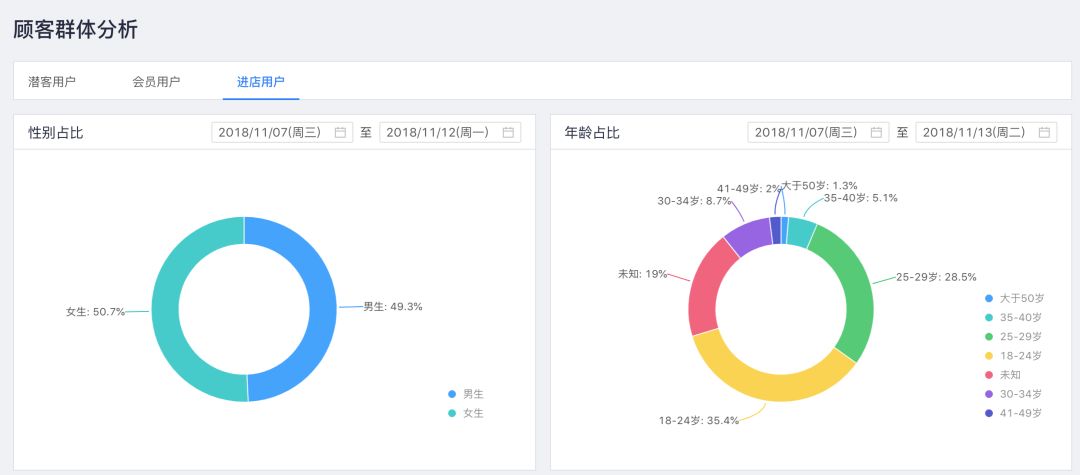Switch to the 潜客用户 tab
The height and width of the screenshot is (475, 1080).
point(52,82)
